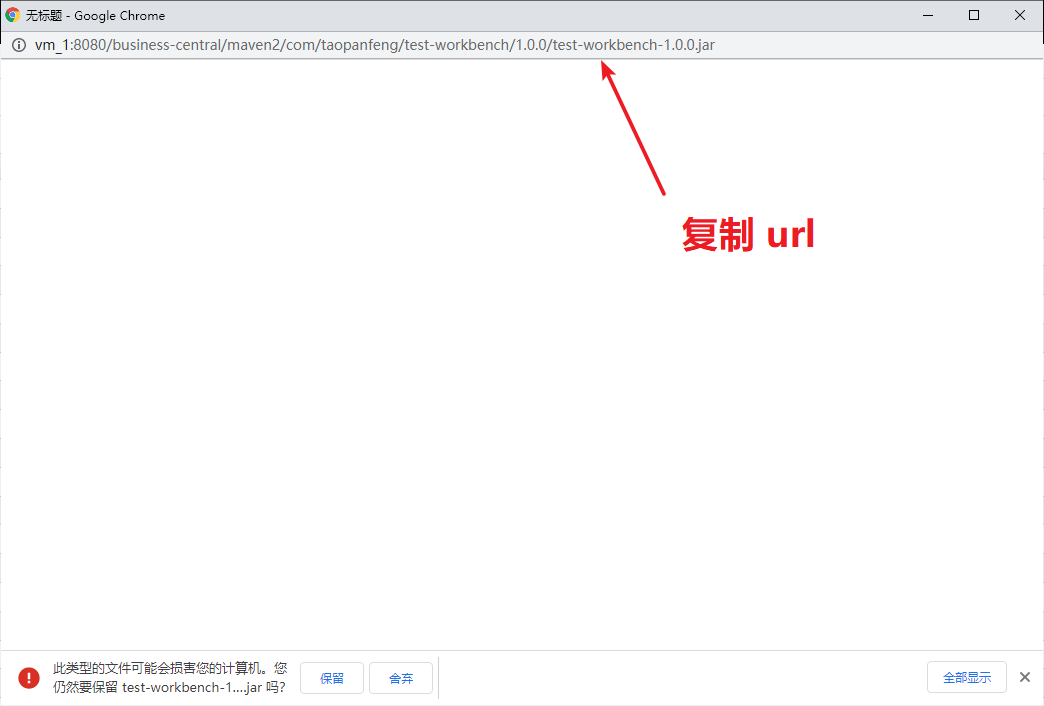
Task: Select the URL text in the address bar
Action: pyautogui.click(x=375, y=45)
